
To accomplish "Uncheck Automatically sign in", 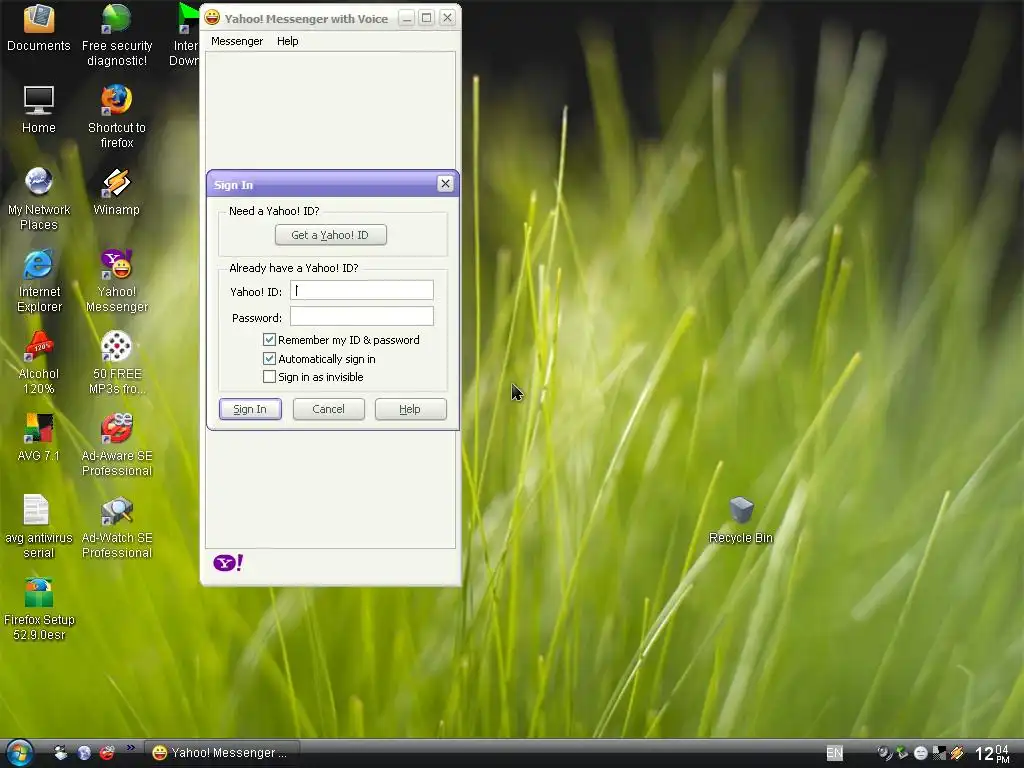I will [269, 359].
